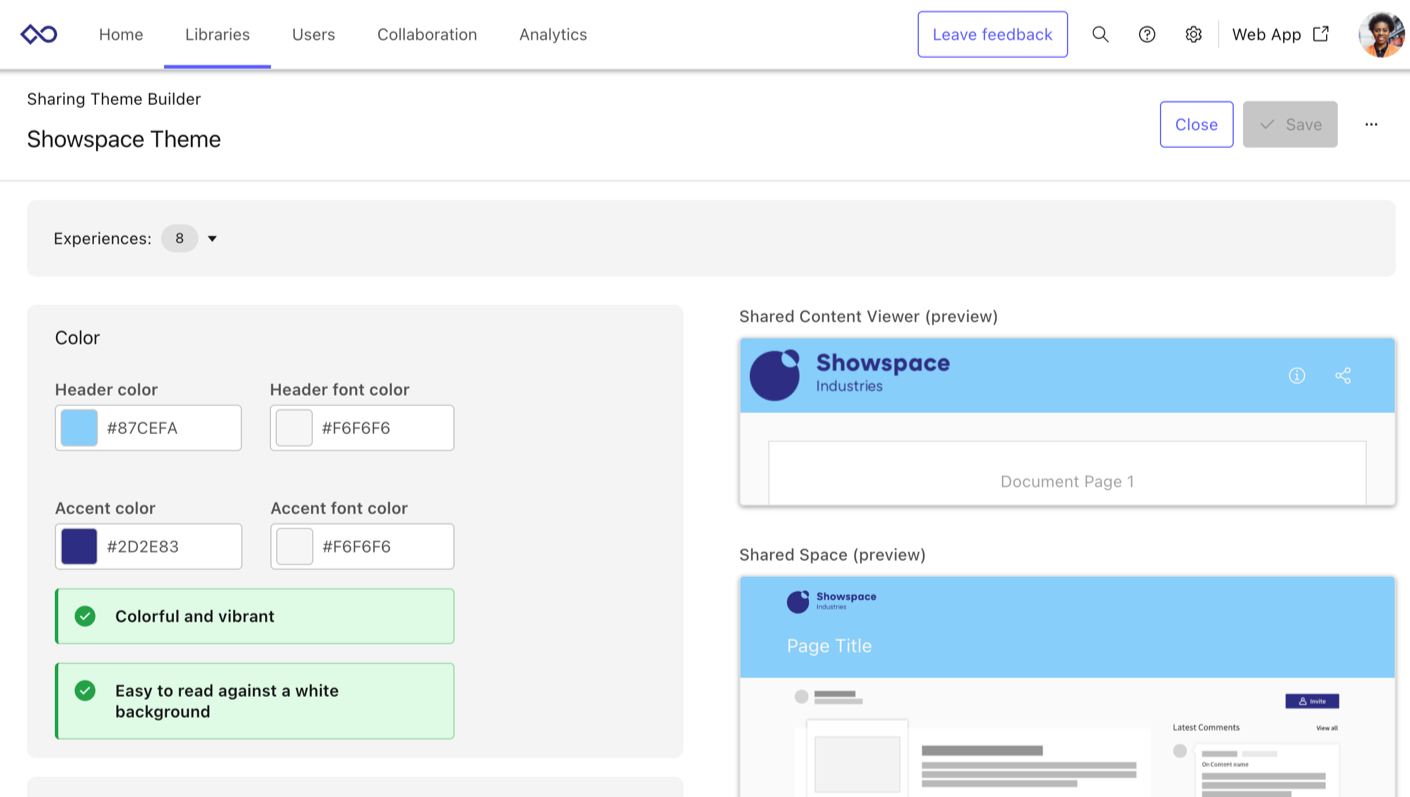Click the info icon in Shared Content Viewer preview
1410x797 pixels.
(x=1297, y=375)
